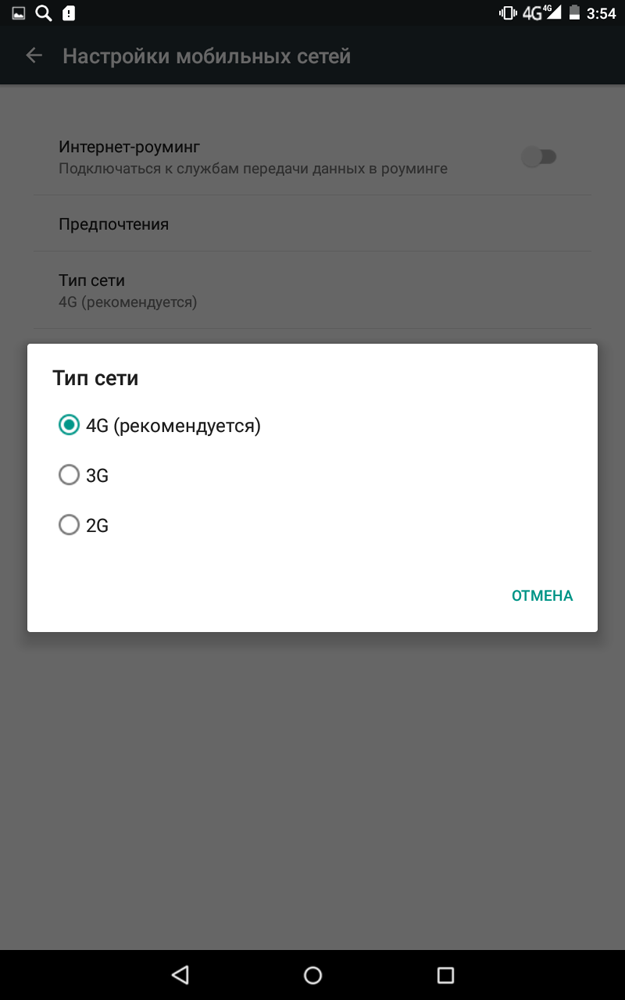Select the 3G network type
The image size is (625, 1000).
tap(84, 475)
